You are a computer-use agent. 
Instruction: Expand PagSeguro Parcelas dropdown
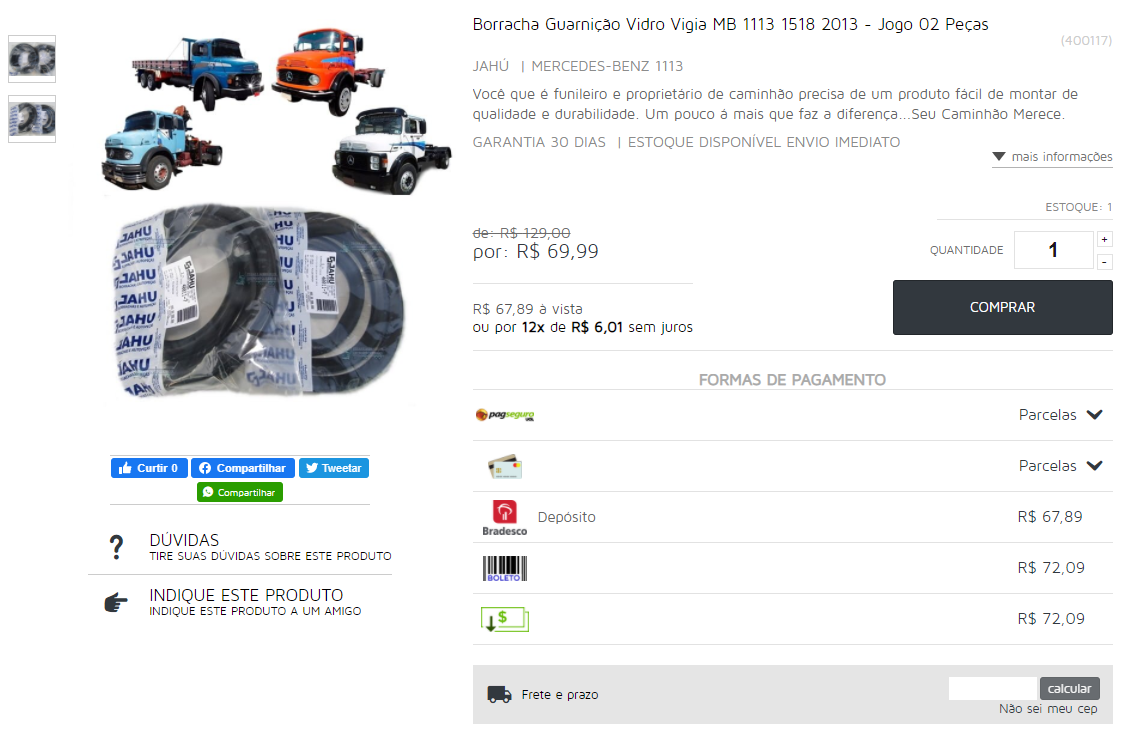(x=1060, y=415)
